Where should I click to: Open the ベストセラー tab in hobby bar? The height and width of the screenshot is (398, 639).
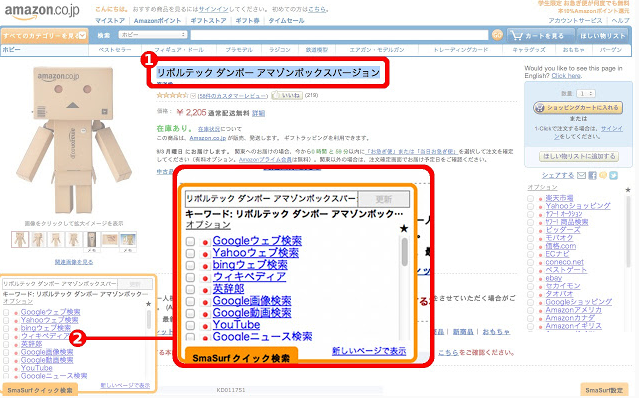pyautogui.click(x=115, y=50)
